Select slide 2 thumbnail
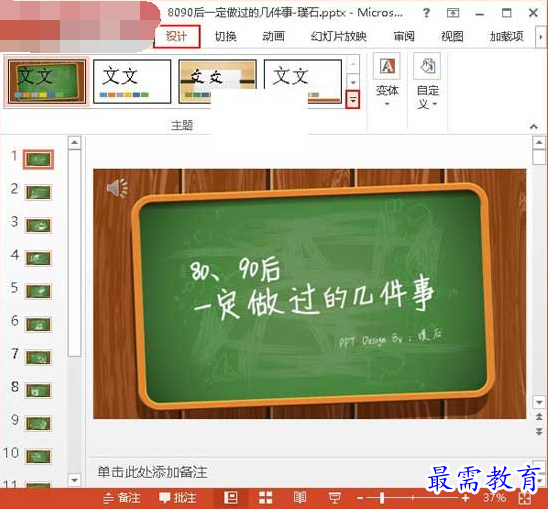 pos(39,193)
